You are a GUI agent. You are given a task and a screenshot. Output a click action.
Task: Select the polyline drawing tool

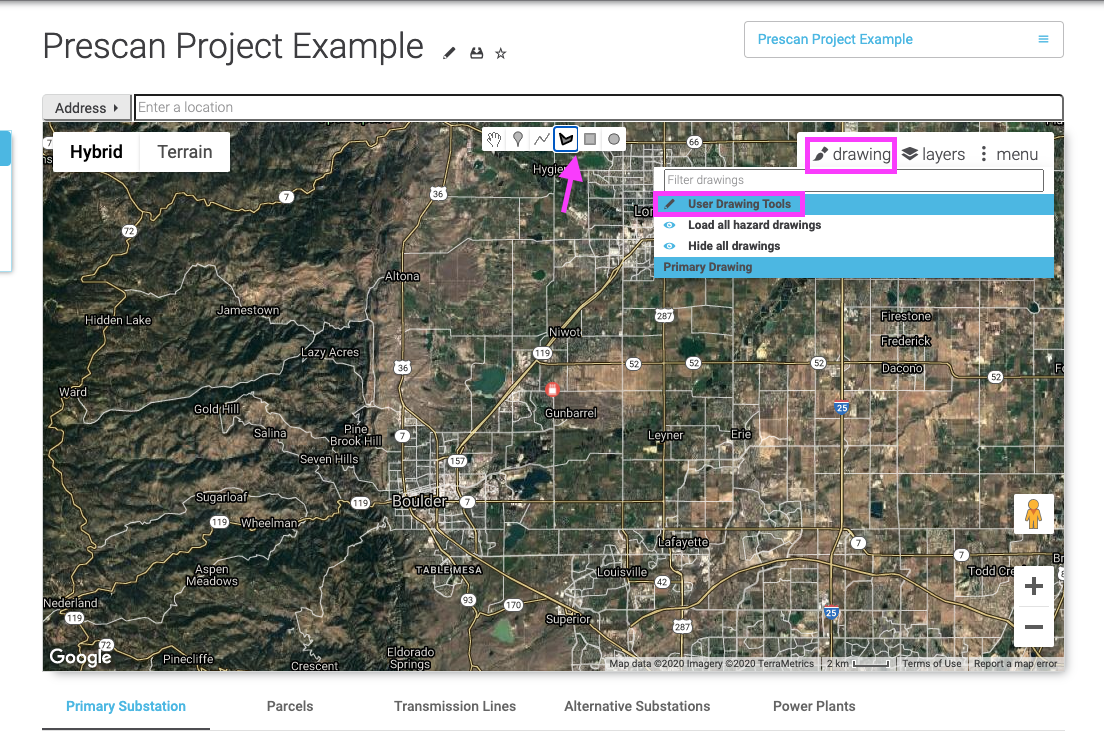(x=541, y=139)
